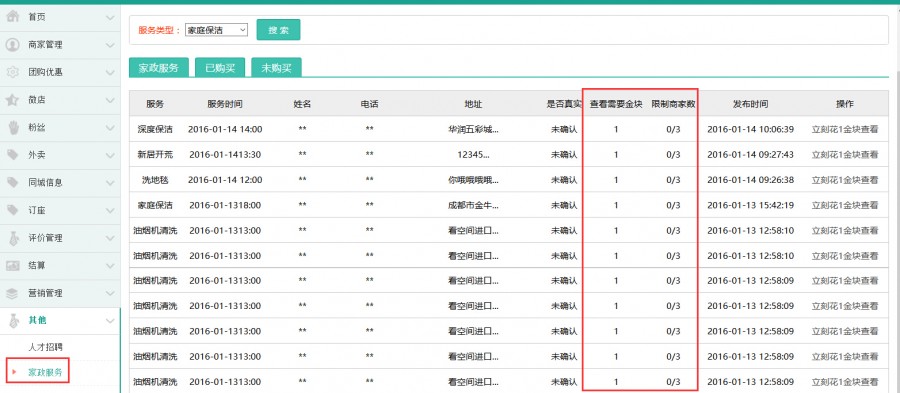900x393 pixels.
Task: Expand the 外卖 chevron
Action: 110,155
